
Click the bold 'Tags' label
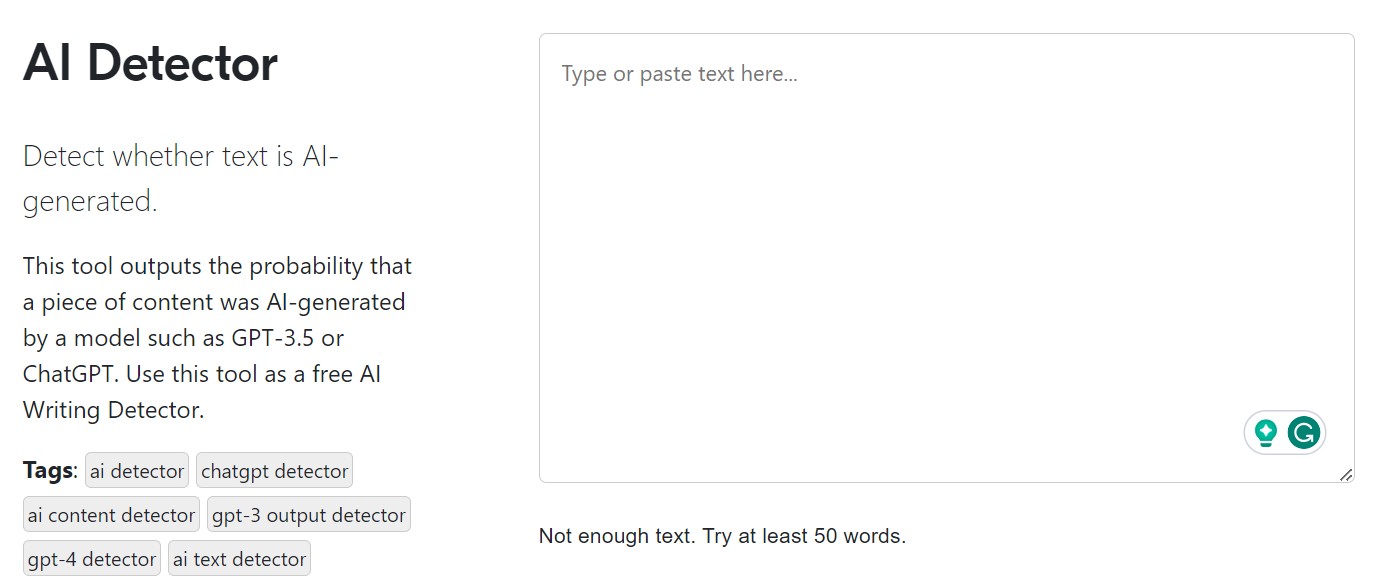coord(50,470)
